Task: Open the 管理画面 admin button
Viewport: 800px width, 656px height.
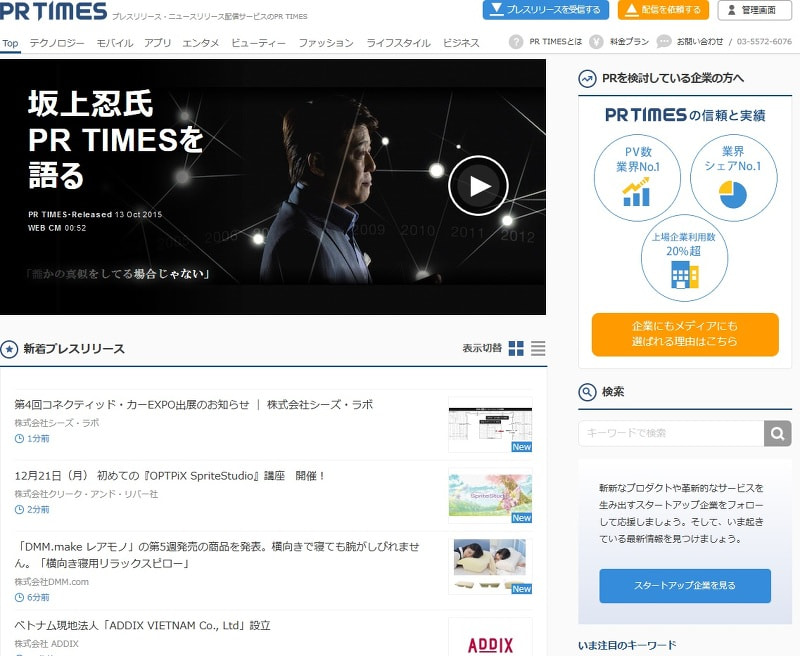Action: 755,10
